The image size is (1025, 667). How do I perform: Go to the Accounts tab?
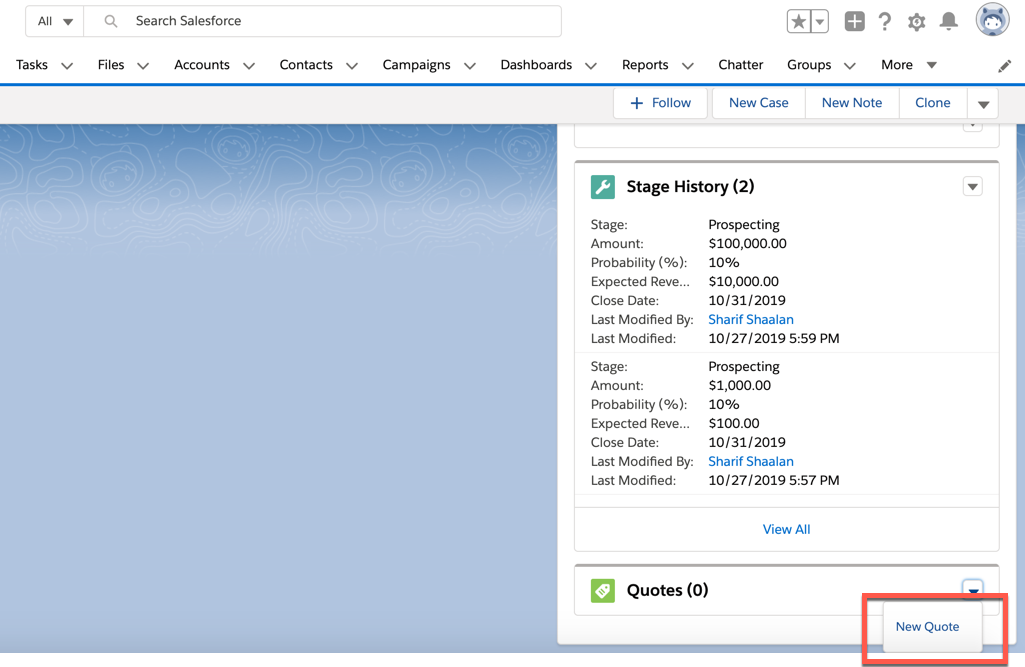(x=202, y=65)
